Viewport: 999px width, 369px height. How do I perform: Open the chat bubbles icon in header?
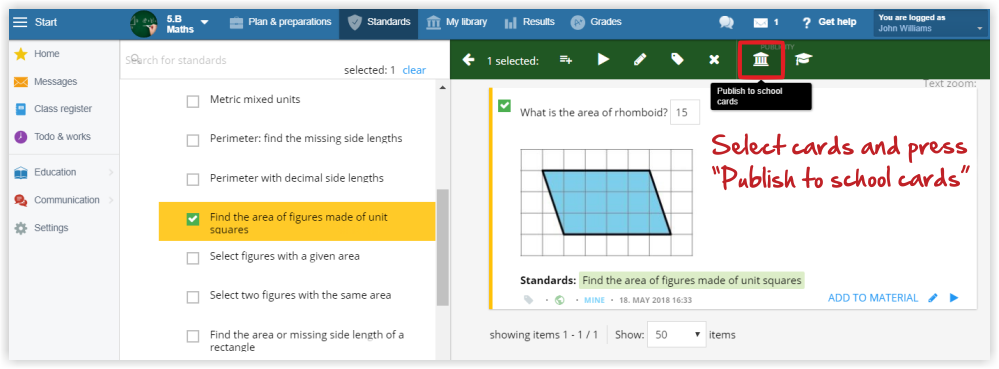pyautogui.click(x=726, y=22)
